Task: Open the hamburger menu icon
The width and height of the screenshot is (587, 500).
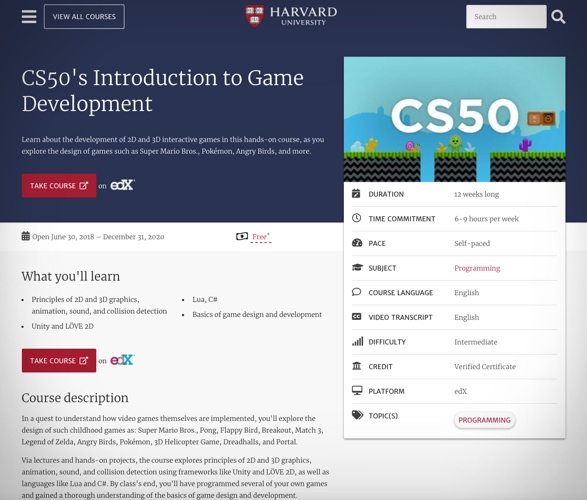Action: [29, 16]
